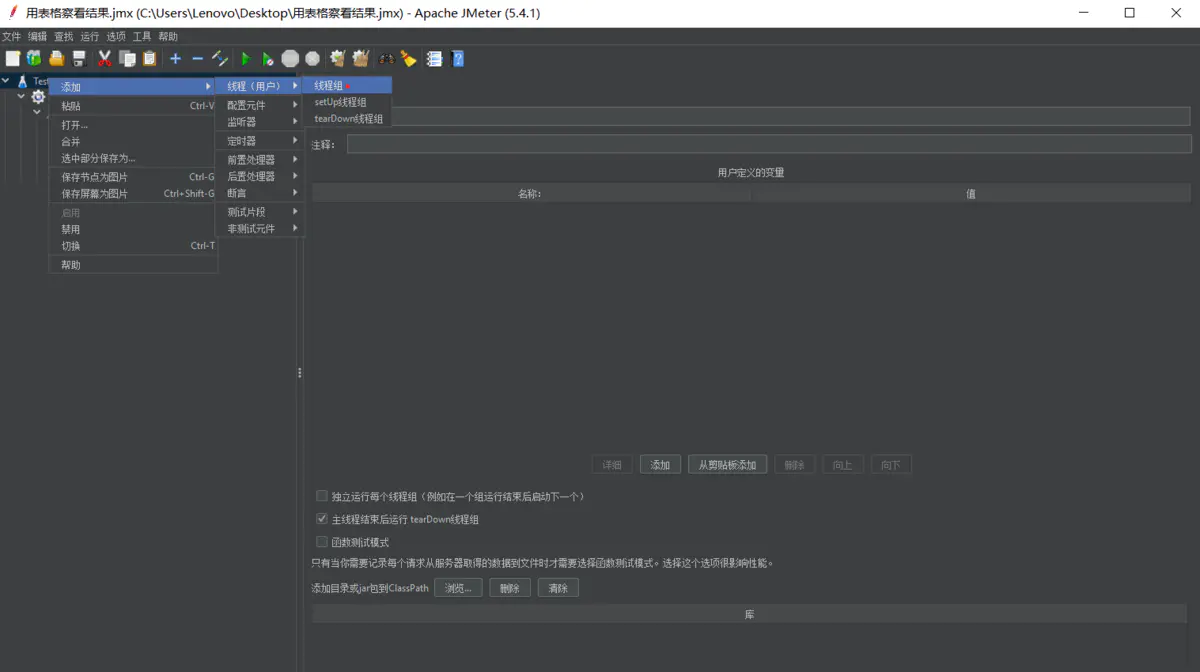This screenshot has height=672, width=1200.
Task: Click the round Shutdown icon
Action: point(313,59)
